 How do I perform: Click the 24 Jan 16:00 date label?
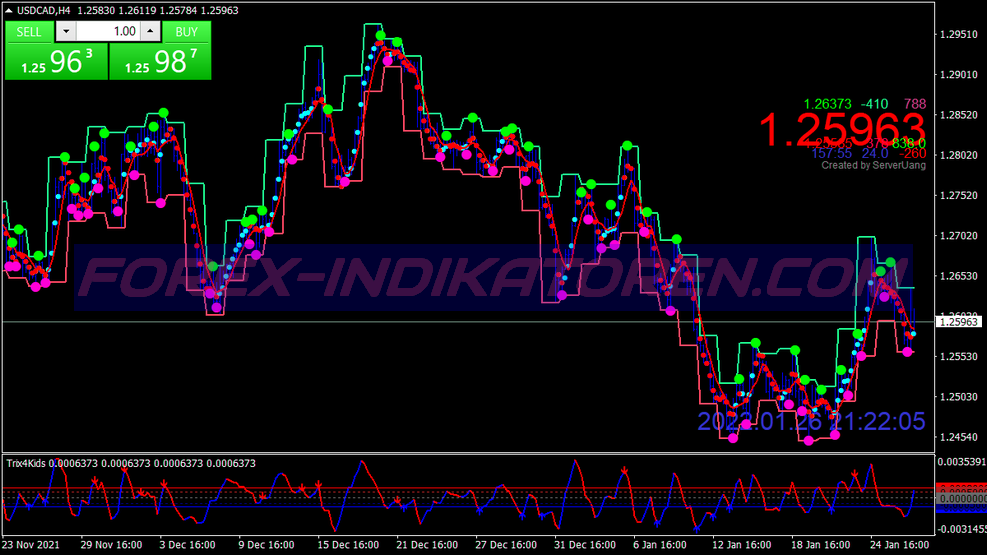[899, 544]
